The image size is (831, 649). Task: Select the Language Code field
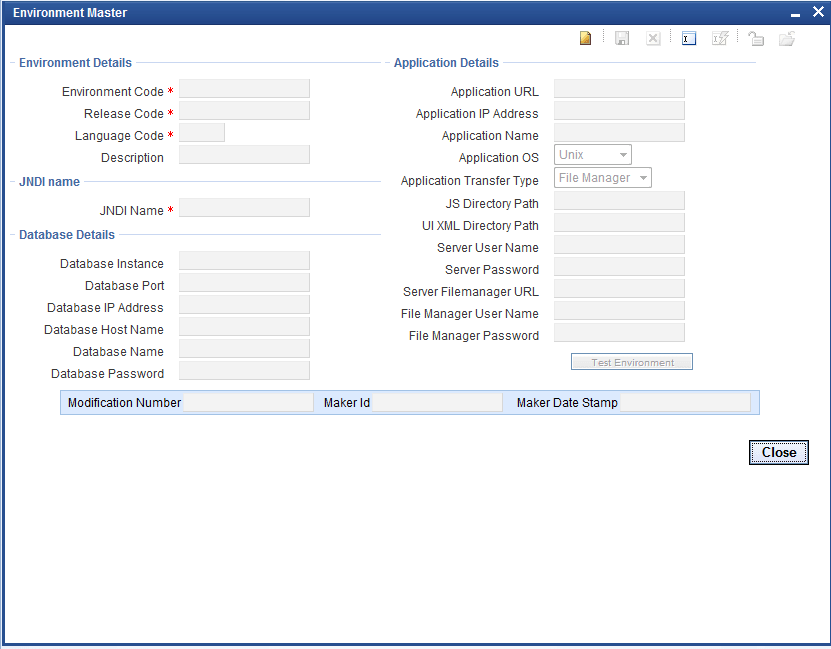tap(202, 133)
